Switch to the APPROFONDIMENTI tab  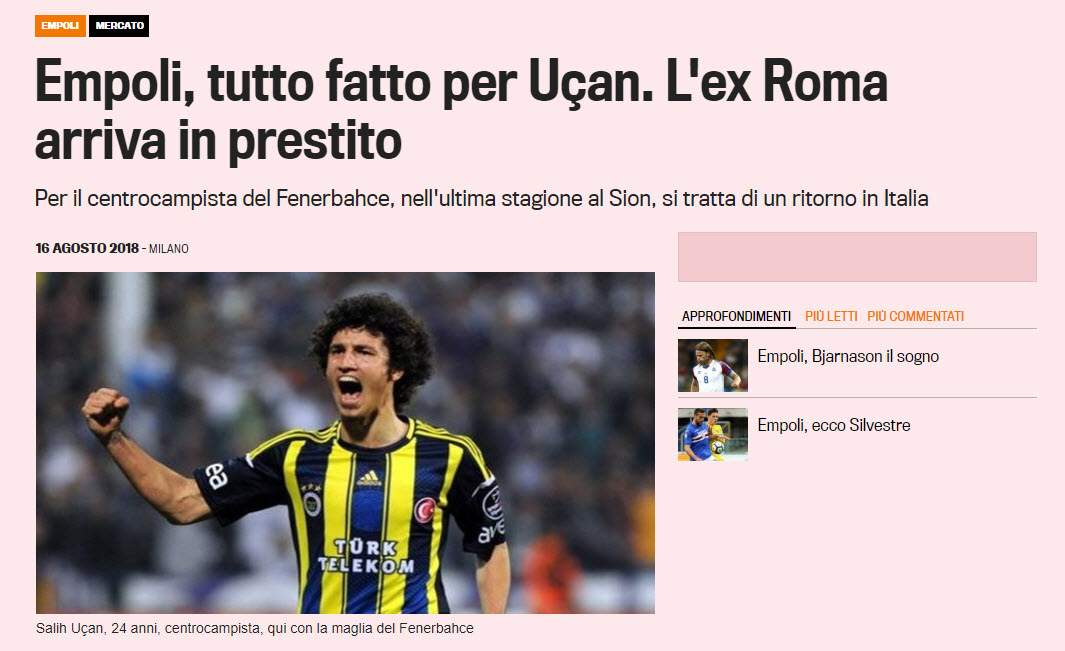point(736,317)
